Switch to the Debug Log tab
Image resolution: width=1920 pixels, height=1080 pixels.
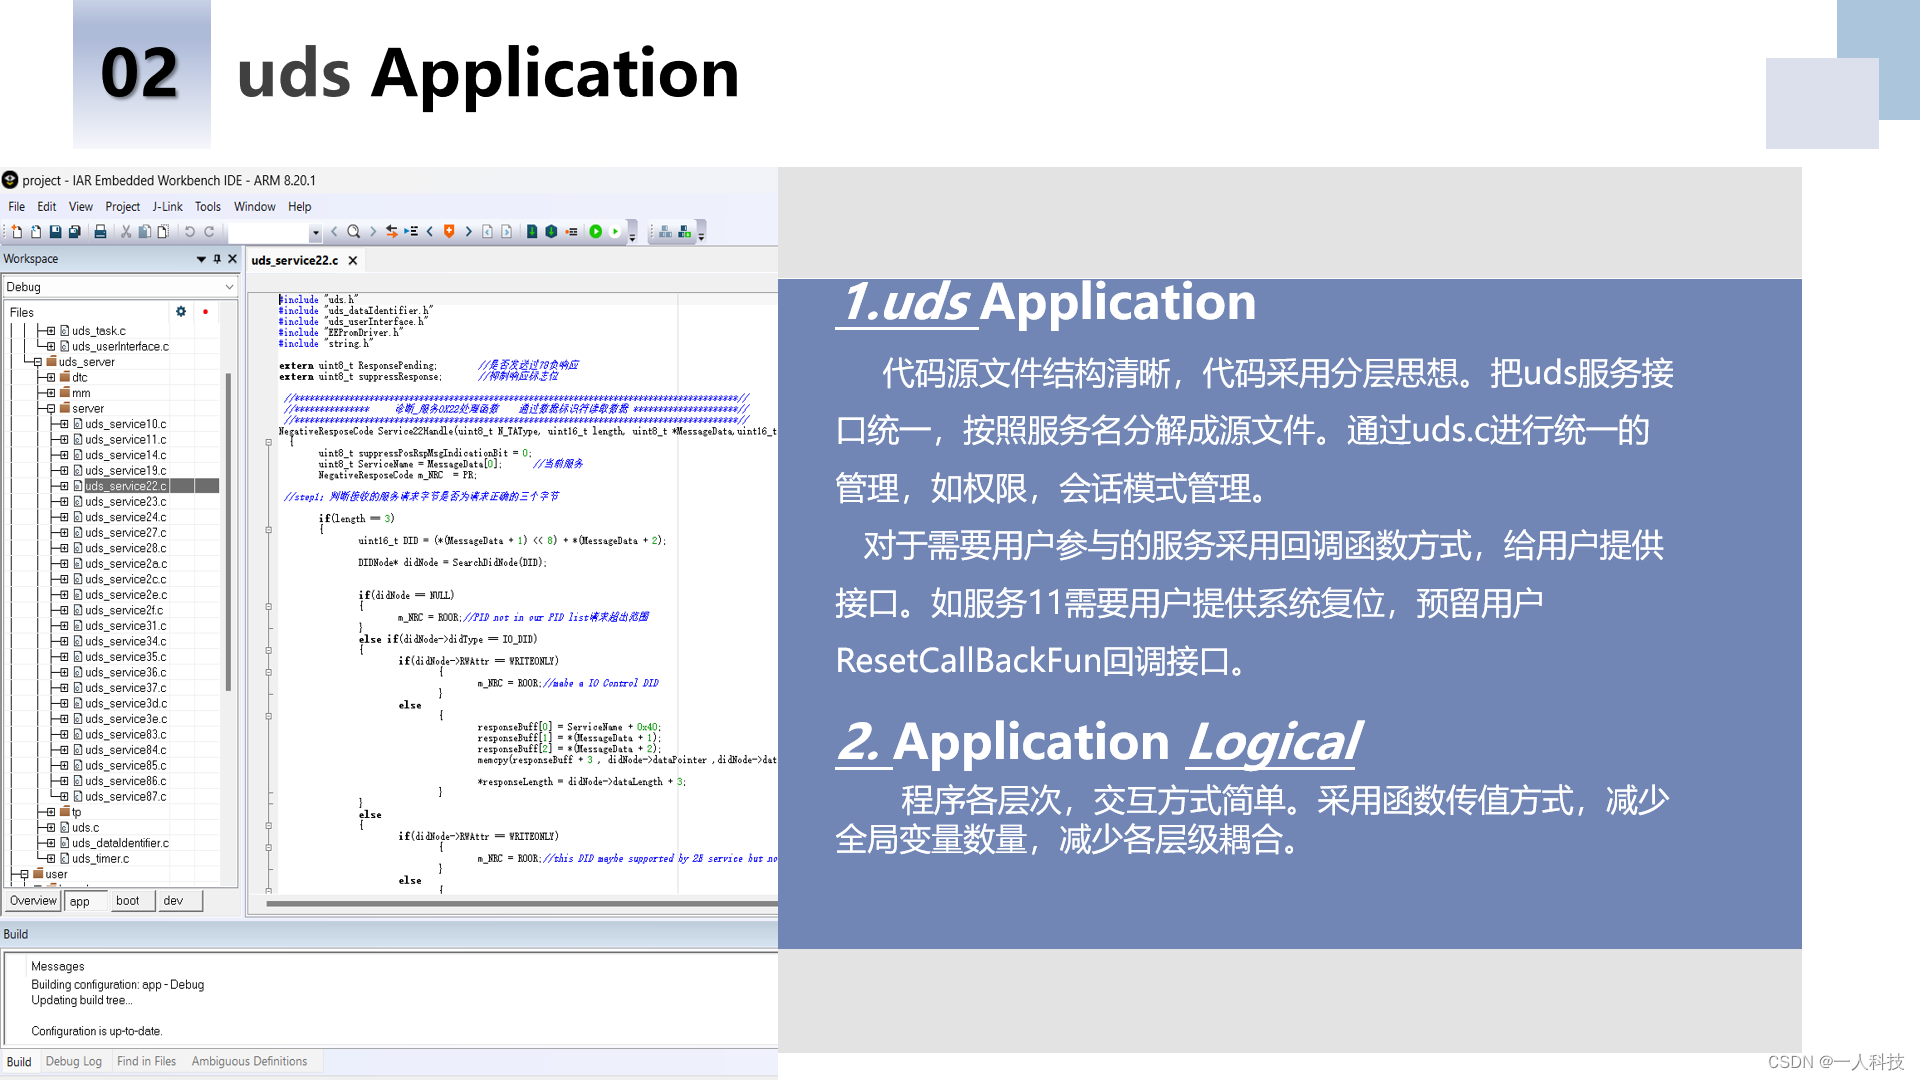click(74, 1061)
